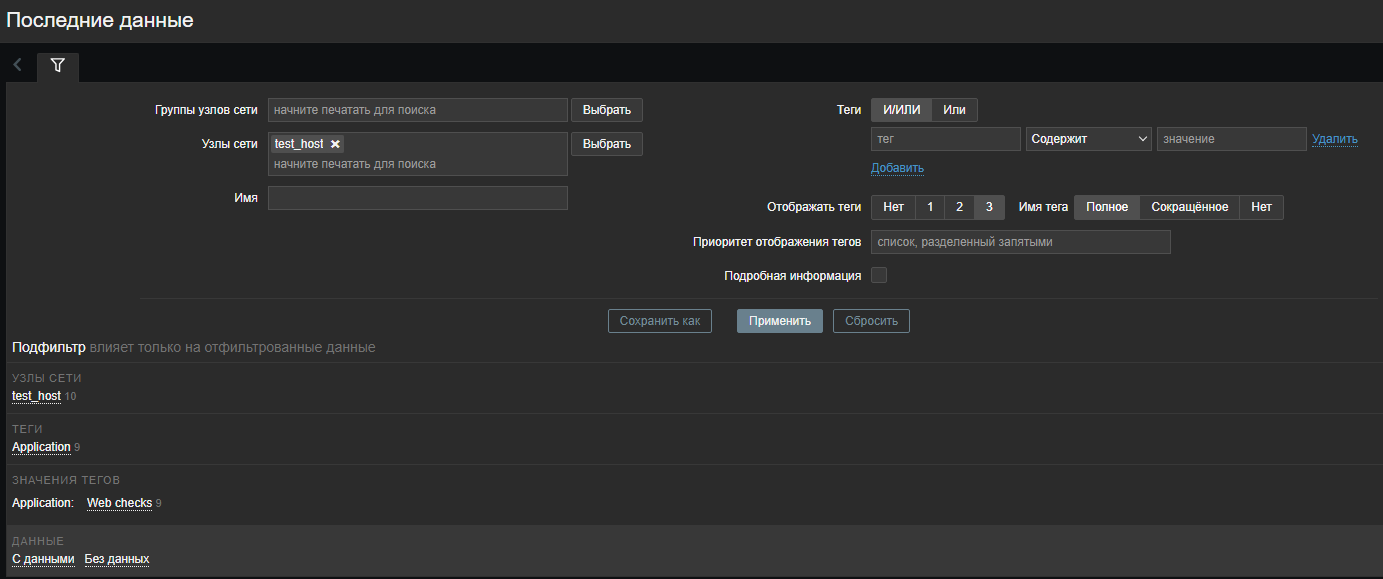Enable the Подробная информация checkbox

pyautogui.click(x=879, y=275)
